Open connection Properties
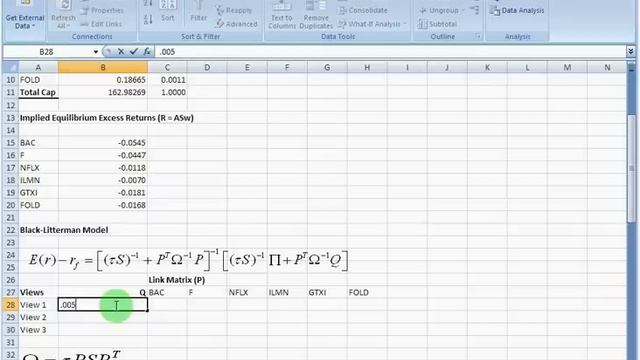This screenshot has width=640, height=360. (x=102, y=11)
